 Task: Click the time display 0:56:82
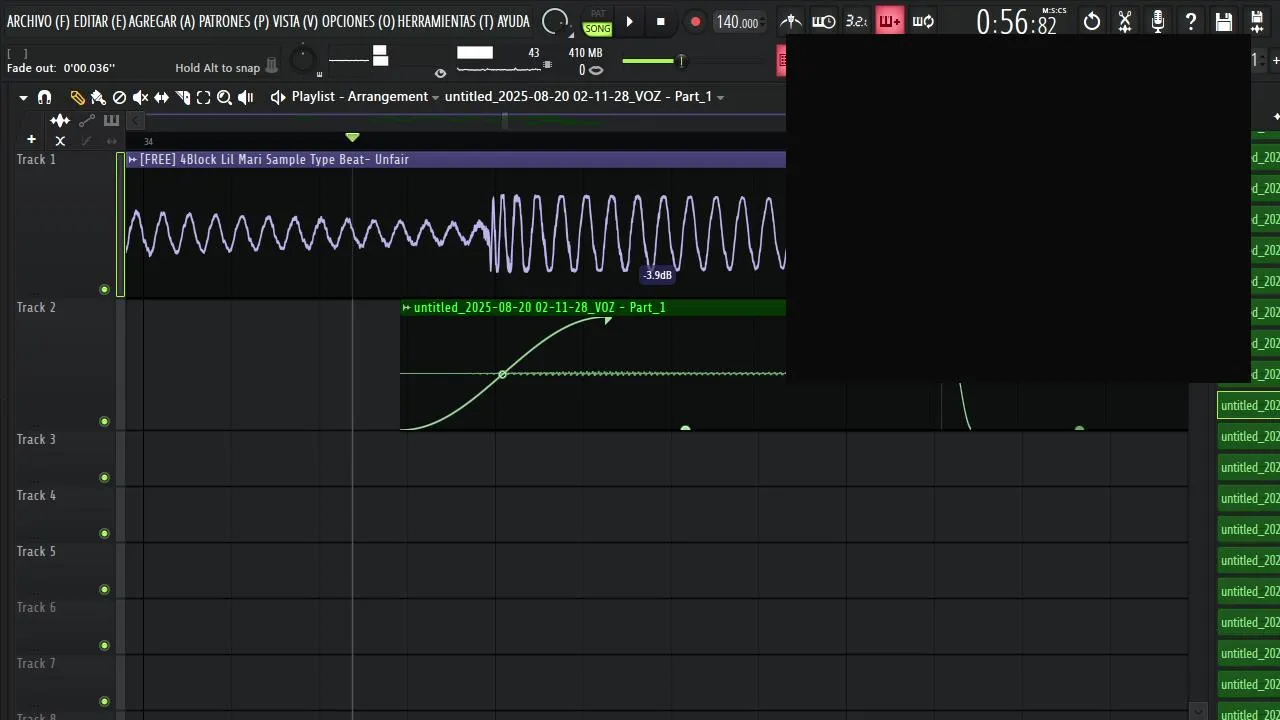[1016, 22]
